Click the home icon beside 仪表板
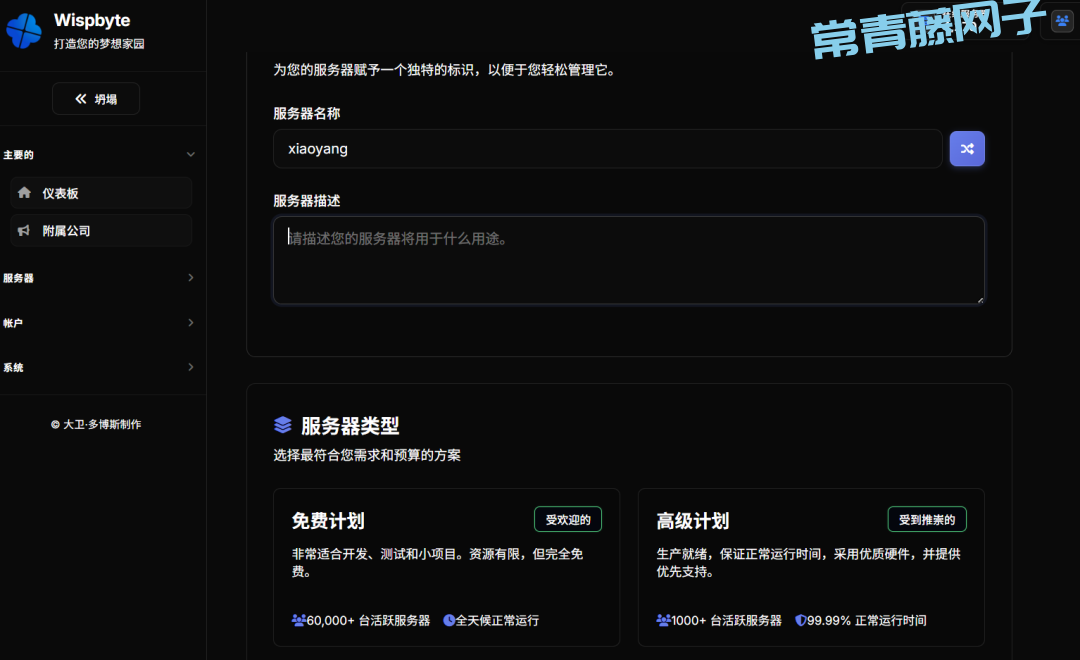Image resolution: width=1080 pixels, height=660 pixels. (24, 193)
